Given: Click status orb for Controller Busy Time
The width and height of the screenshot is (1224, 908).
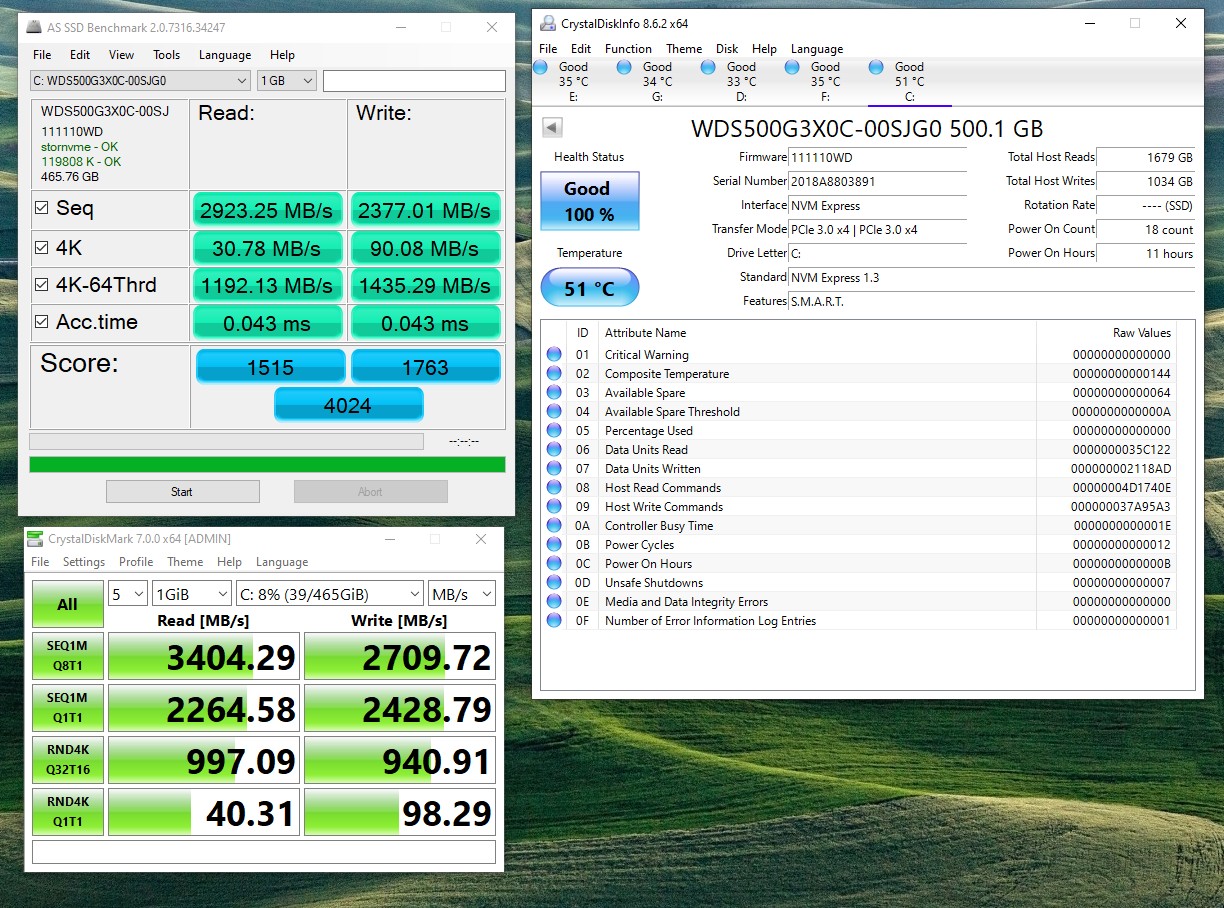Looking at the screenshot, I should click(554, 526).
